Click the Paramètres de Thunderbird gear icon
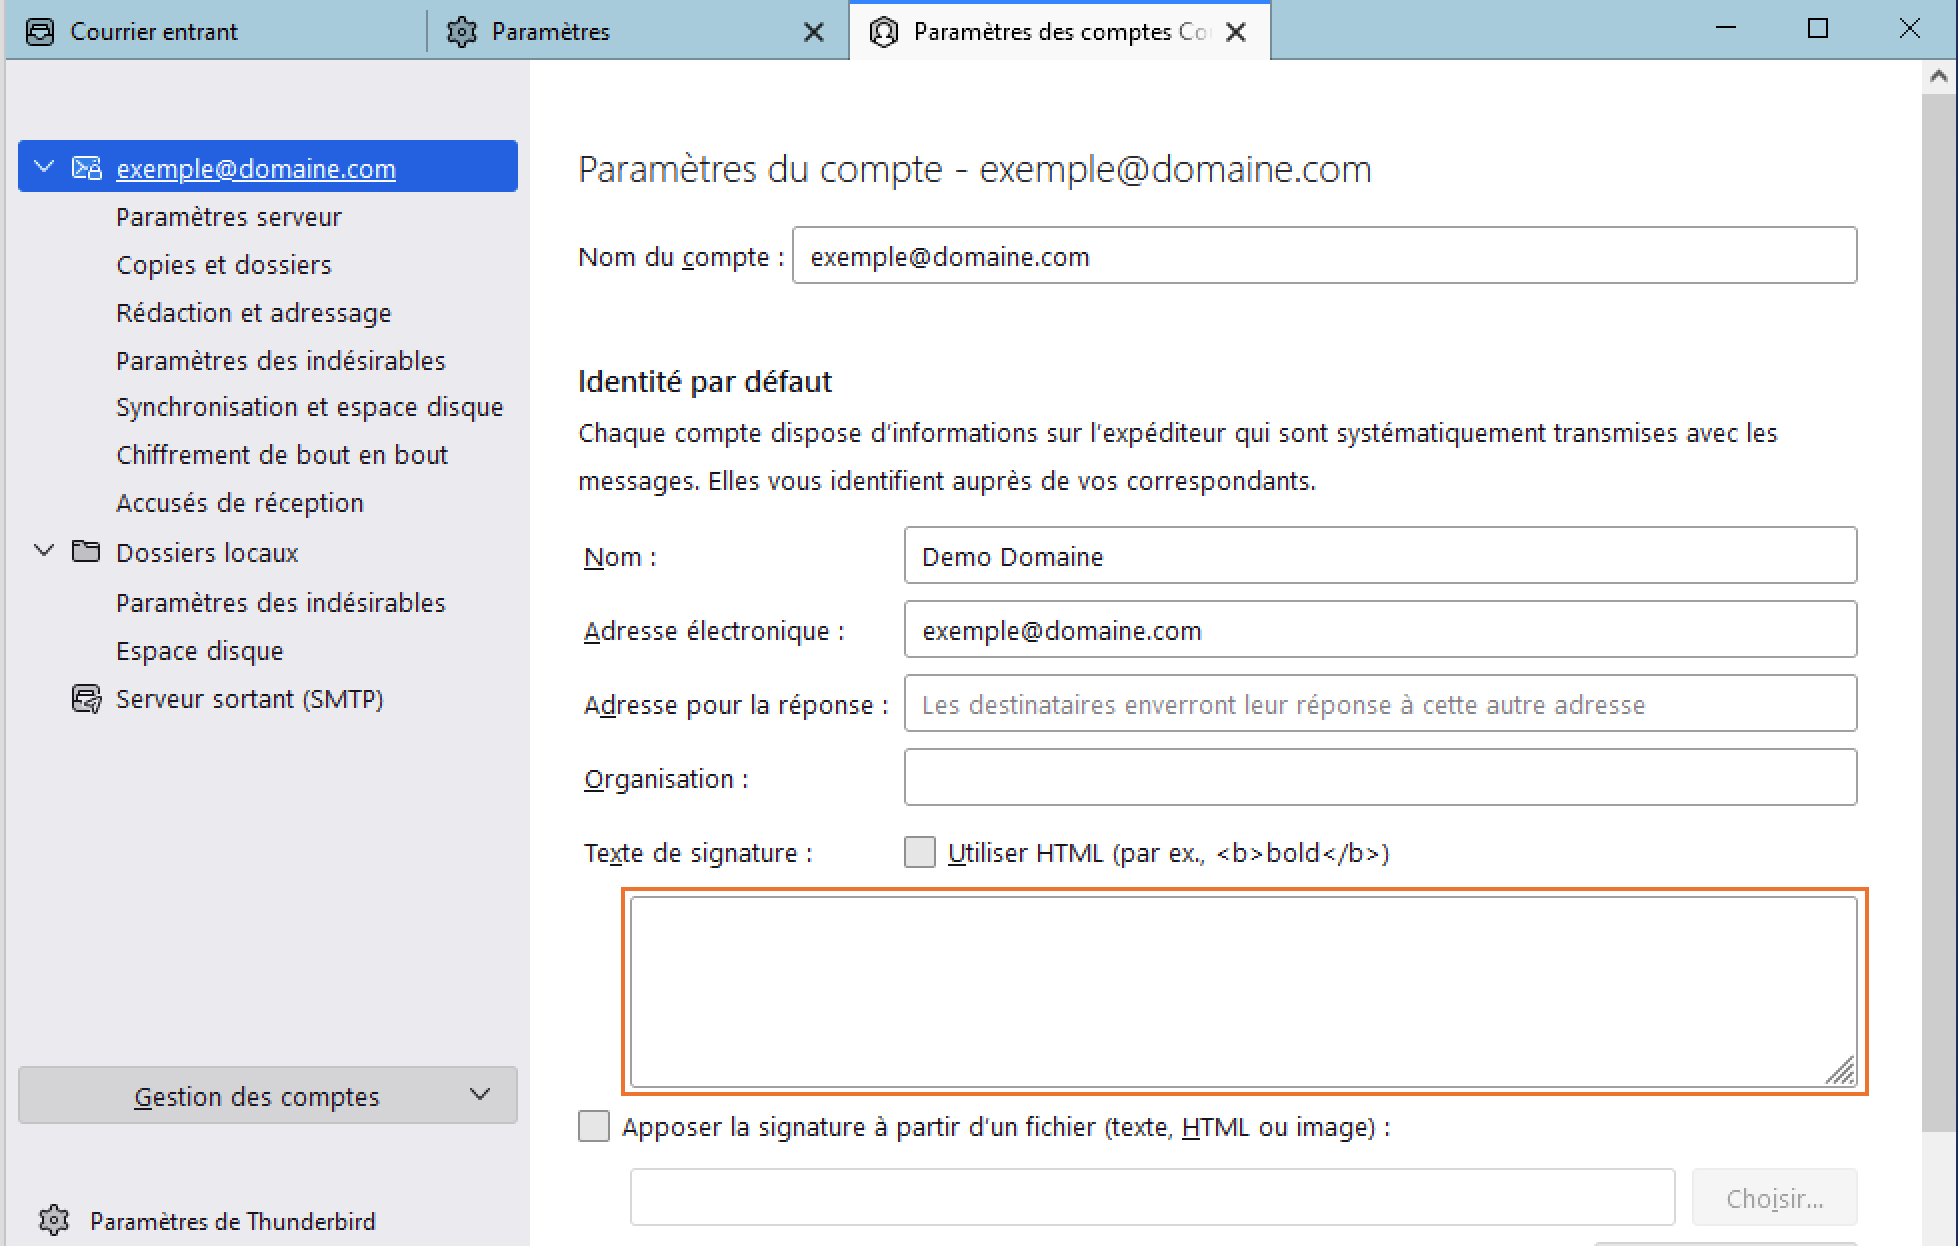The width and height of the screenshot is (1958, 1246). point(54,1220)
